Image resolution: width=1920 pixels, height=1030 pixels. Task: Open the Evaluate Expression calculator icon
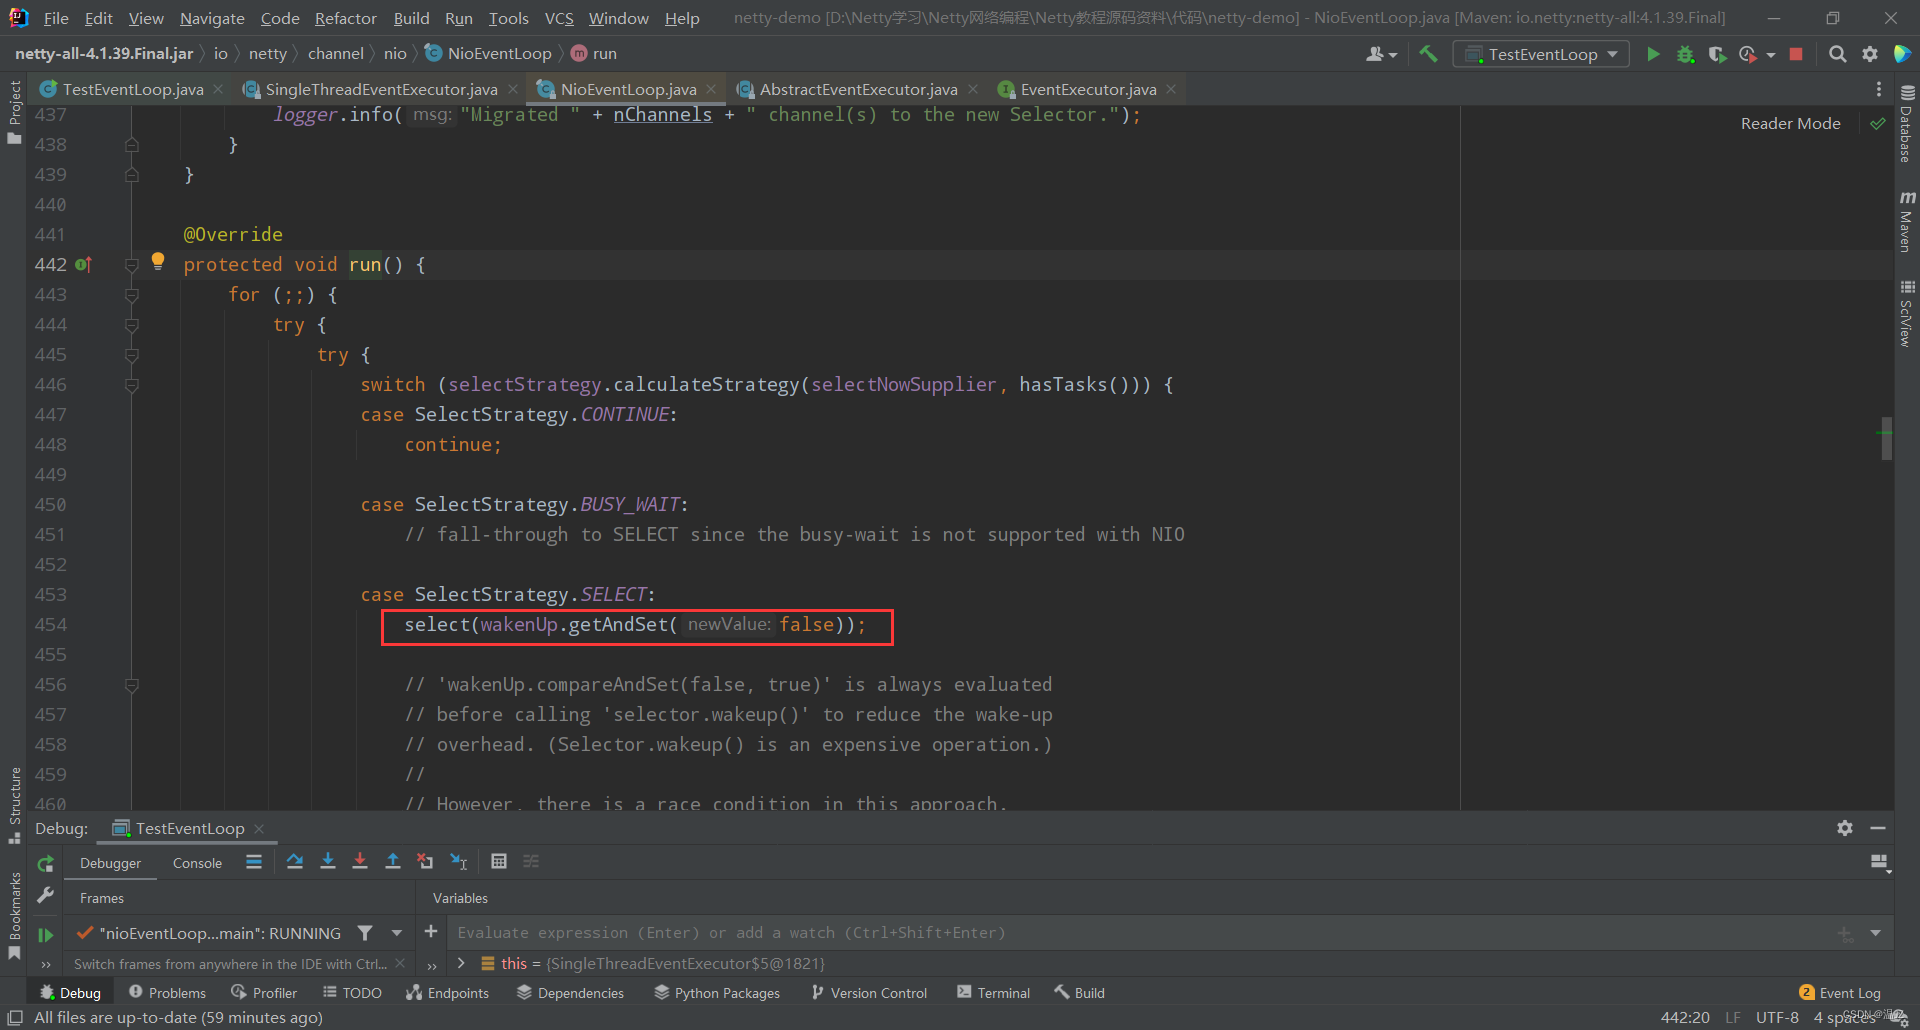coord(499,861)
